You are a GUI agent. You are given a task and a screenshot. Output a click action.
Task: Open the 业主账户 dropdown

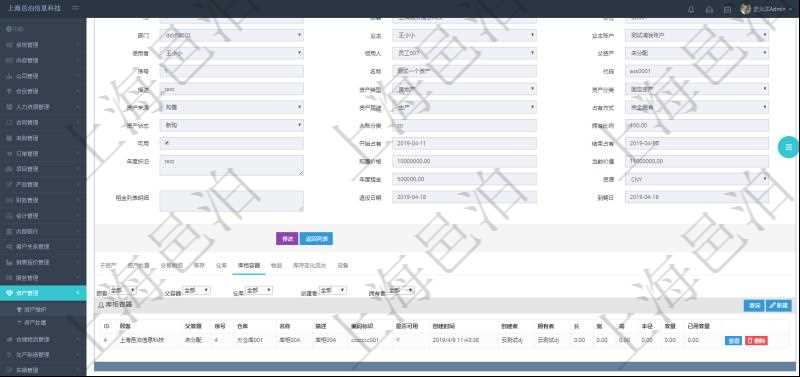tap(697, 35)
